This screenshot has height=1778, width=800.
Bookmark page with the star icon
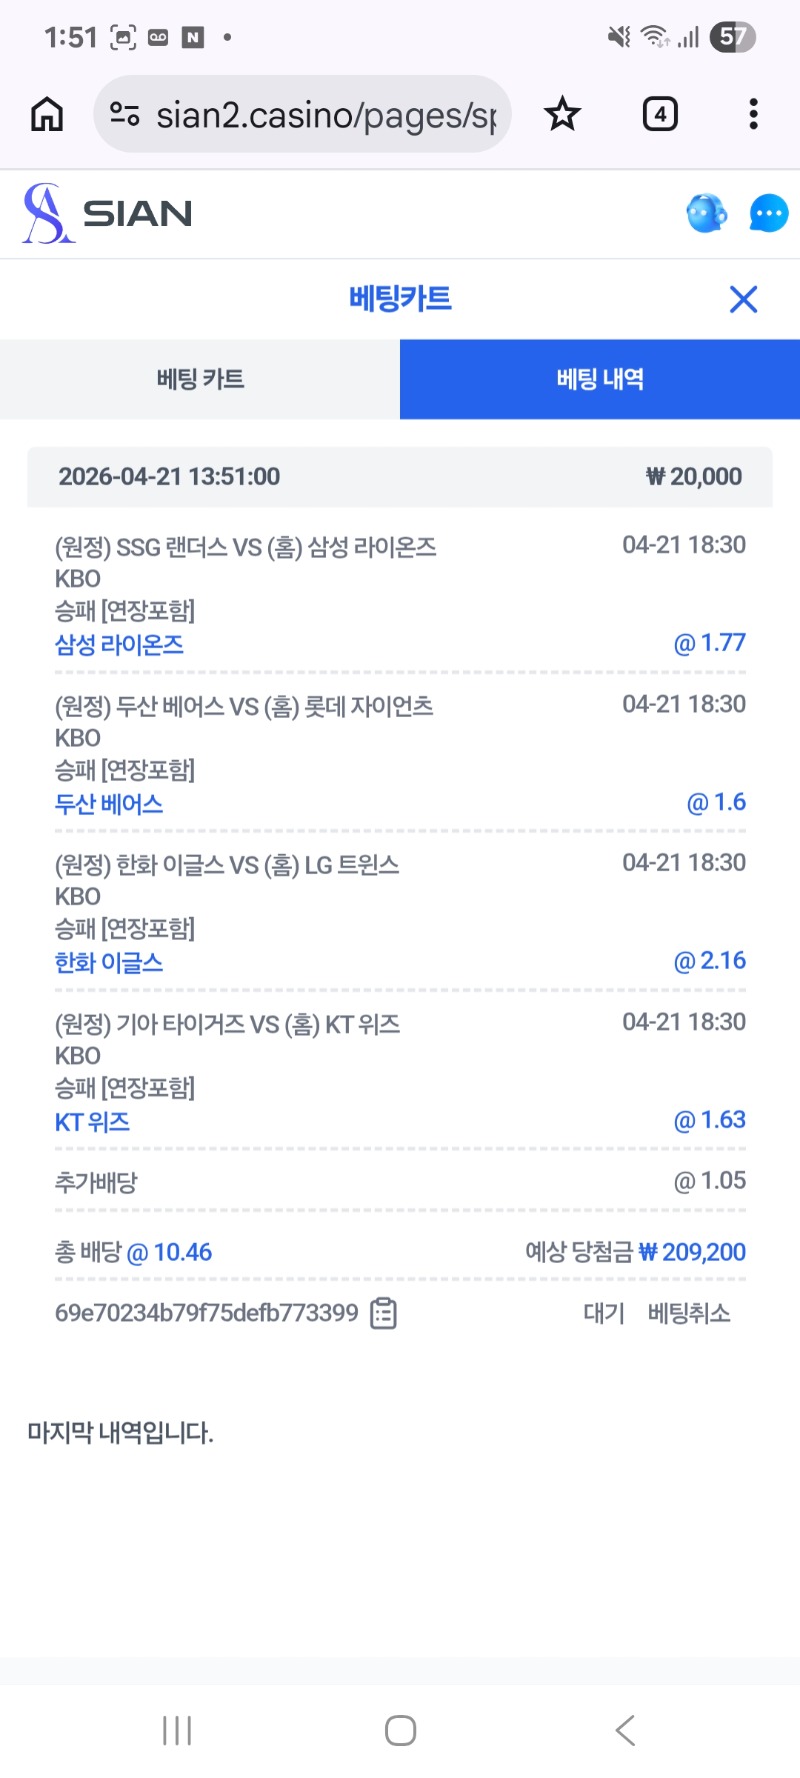562,115
